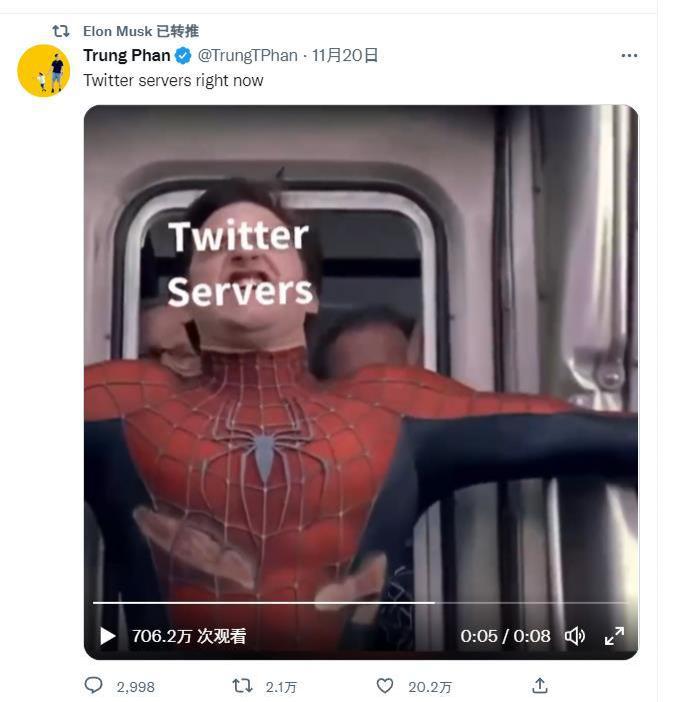Image resolution: width=675 pixels, height=702 pixels.
Task: Click the 2,998 replies count
Action: (136, 687)
